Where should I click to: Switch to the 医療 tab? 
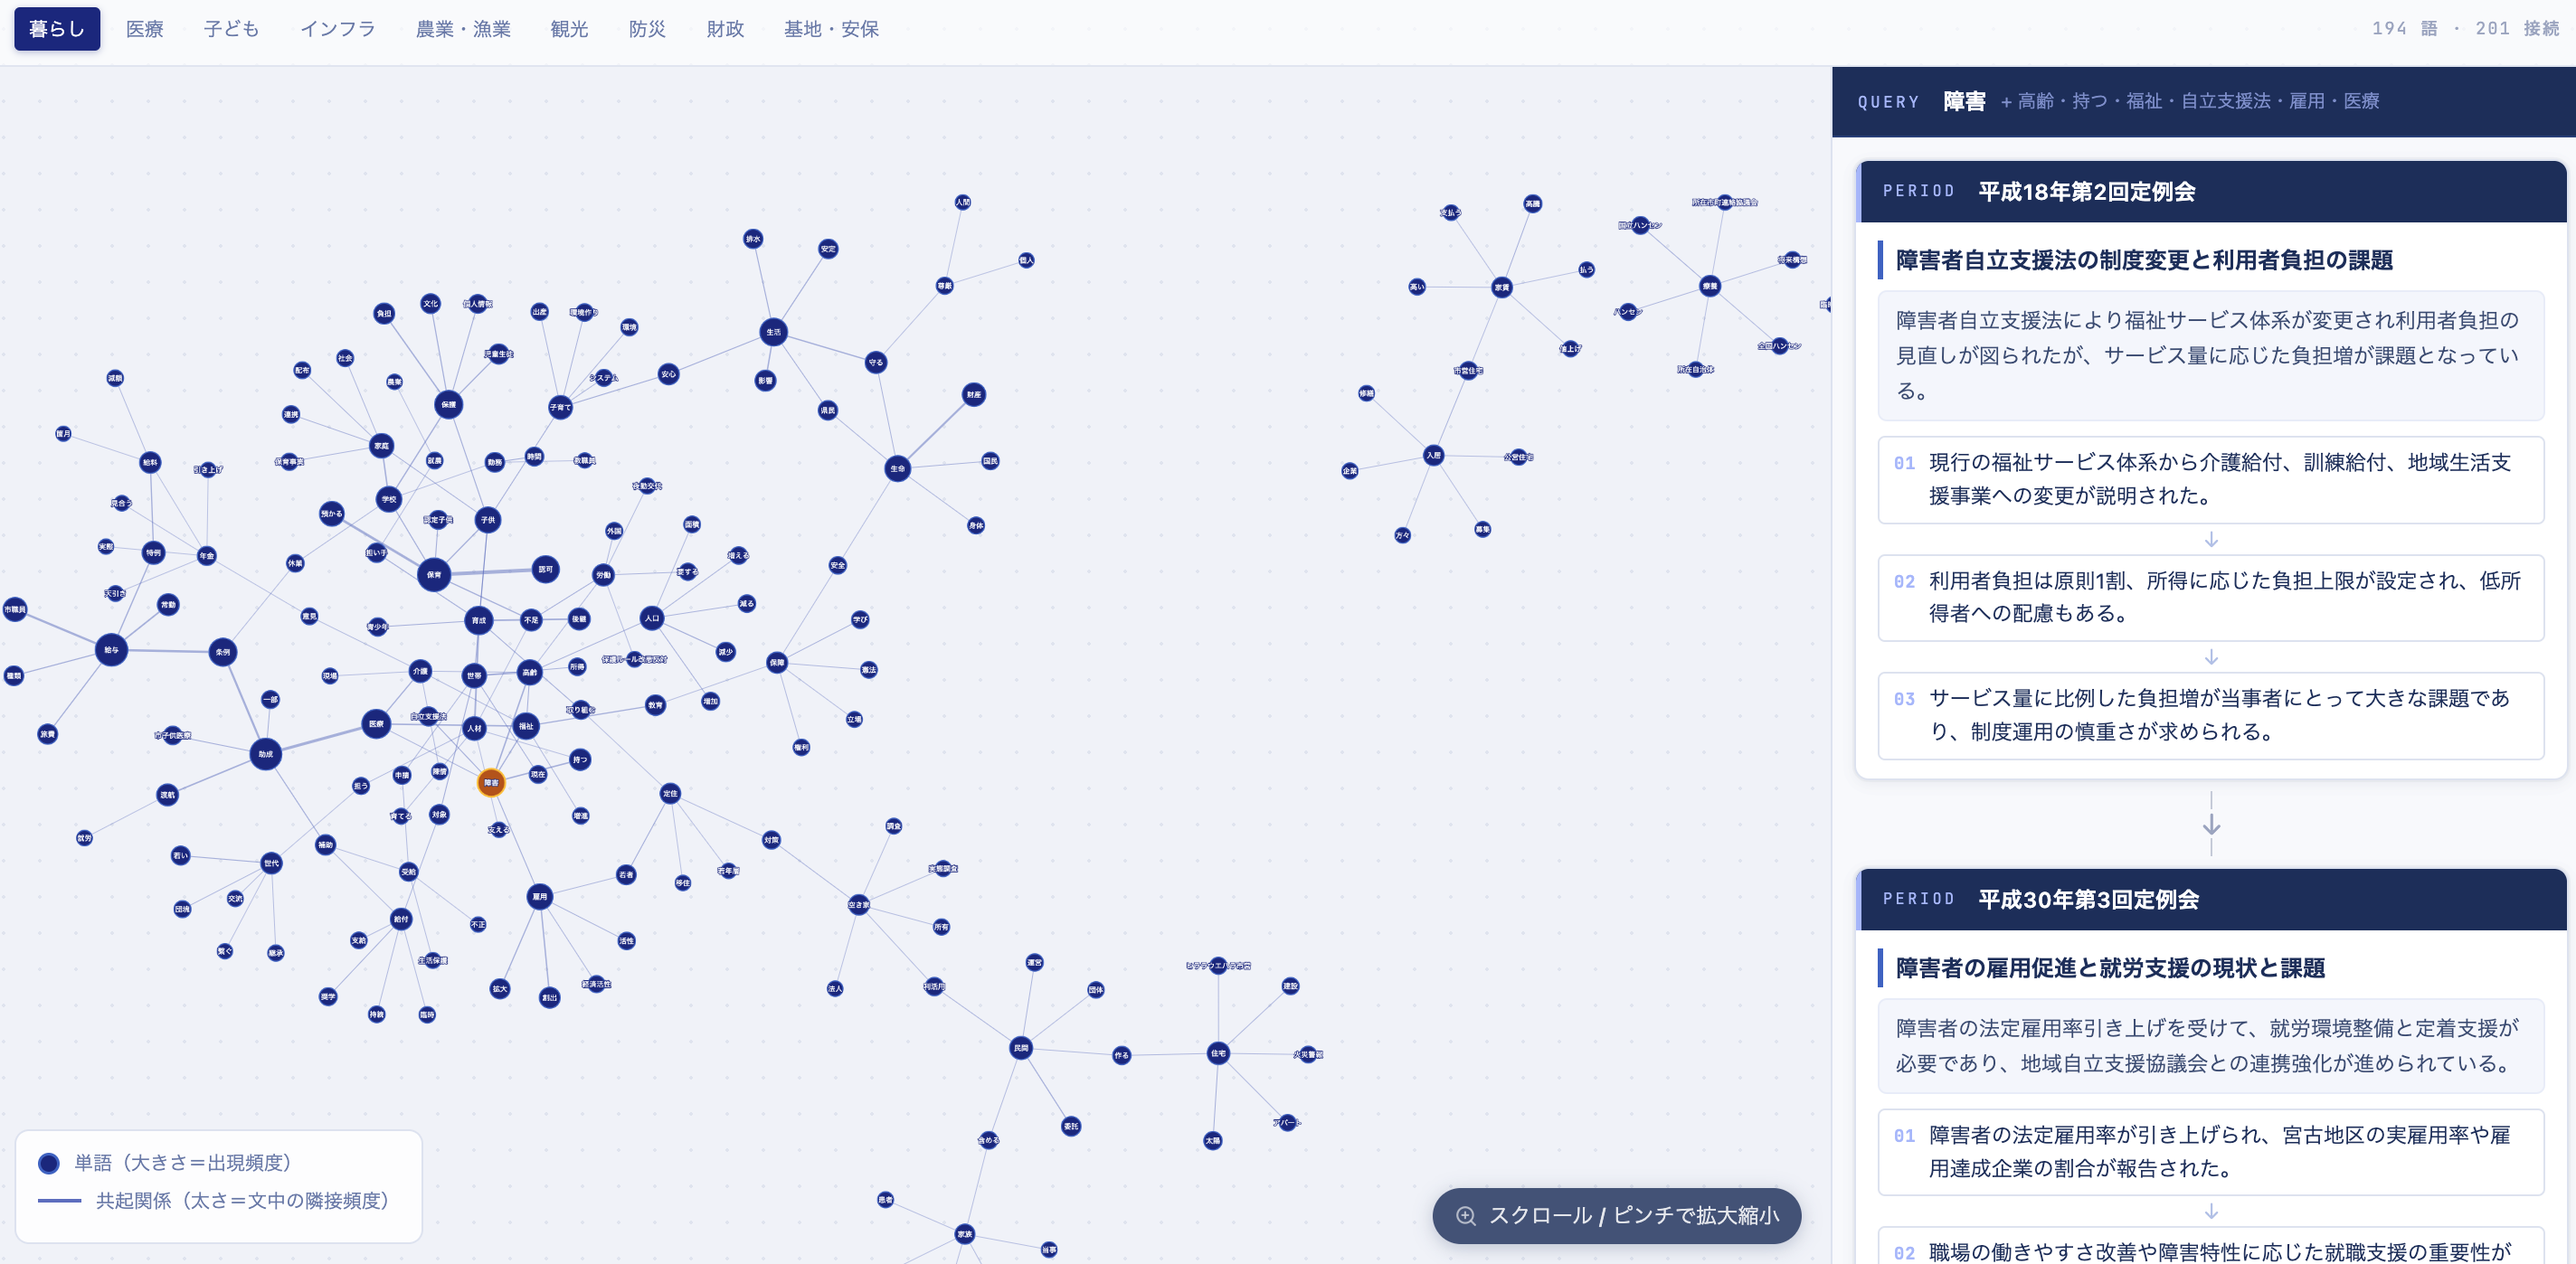(x=145, y=29)
